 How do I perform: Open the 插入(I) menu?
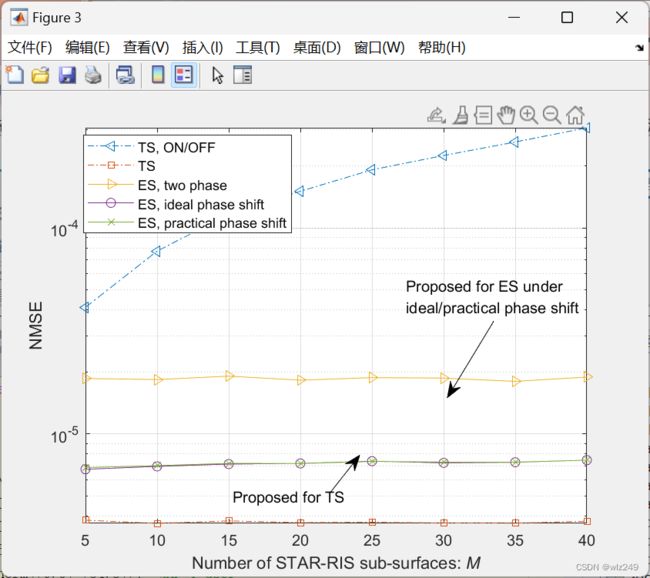(203, 47)
